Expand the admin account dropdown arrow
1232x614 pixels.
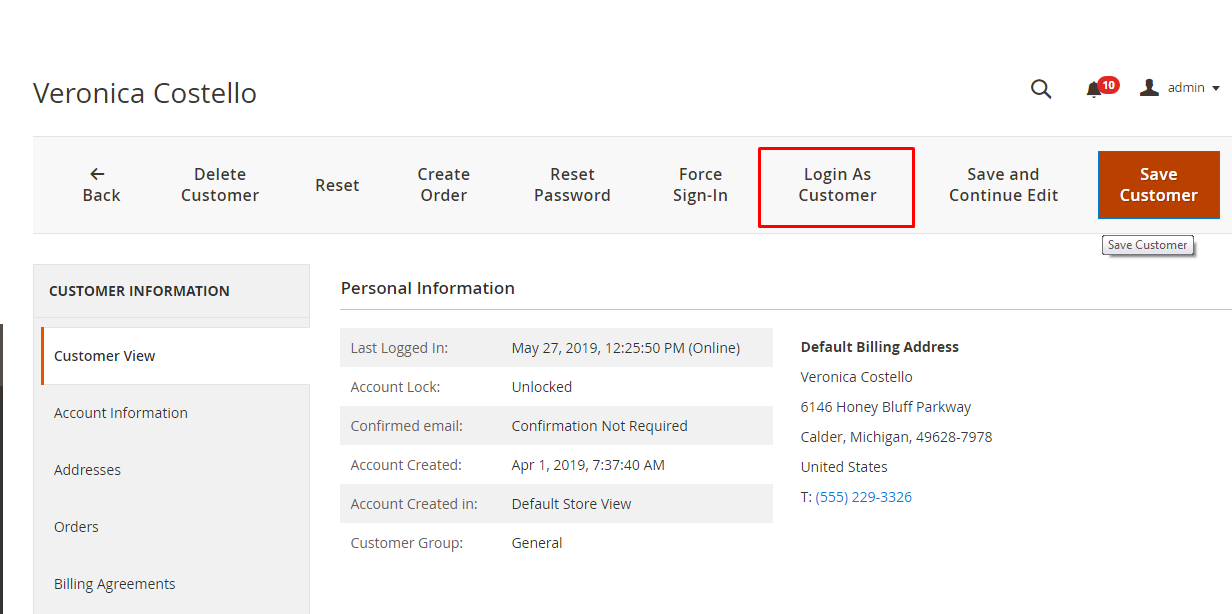pos(1215,88)
